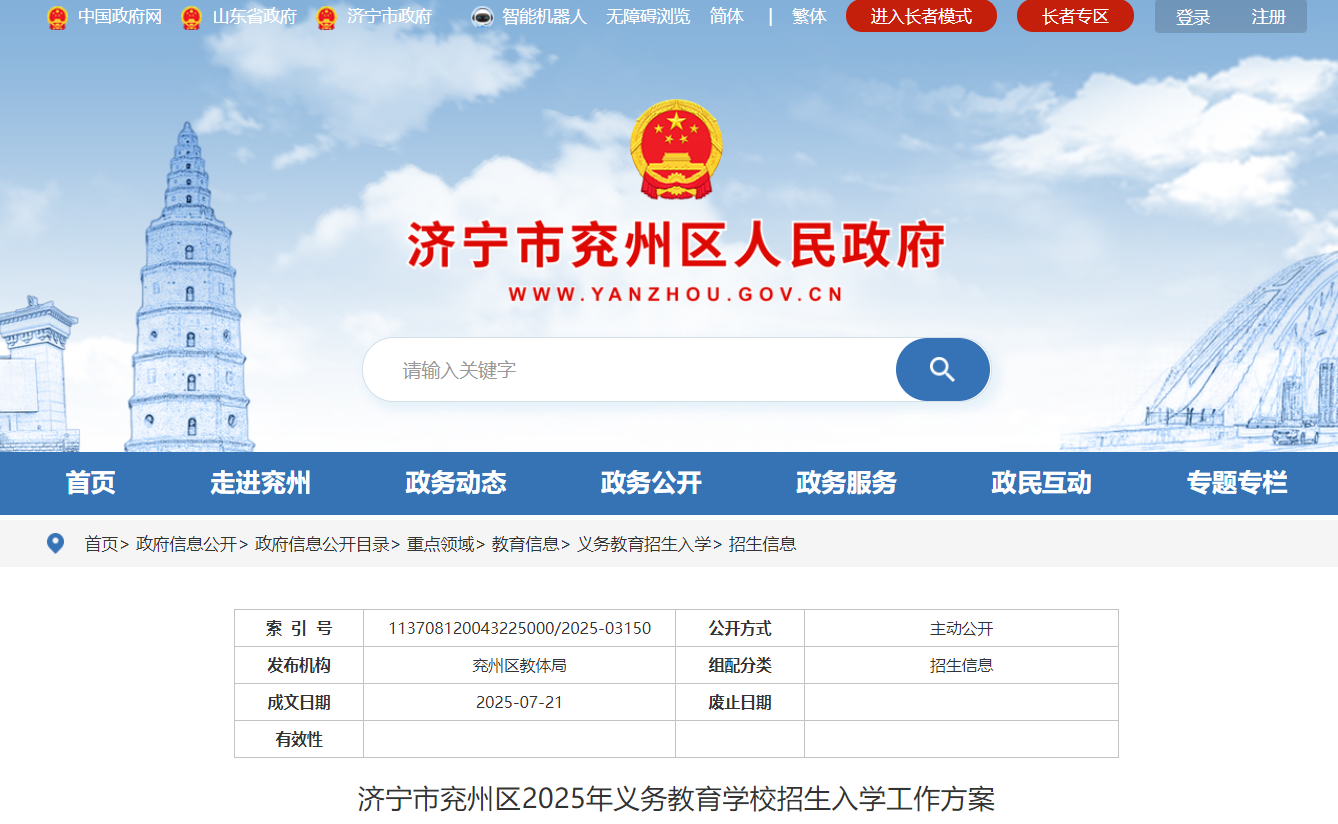Go to 走进兖州 section

(260, 483)
